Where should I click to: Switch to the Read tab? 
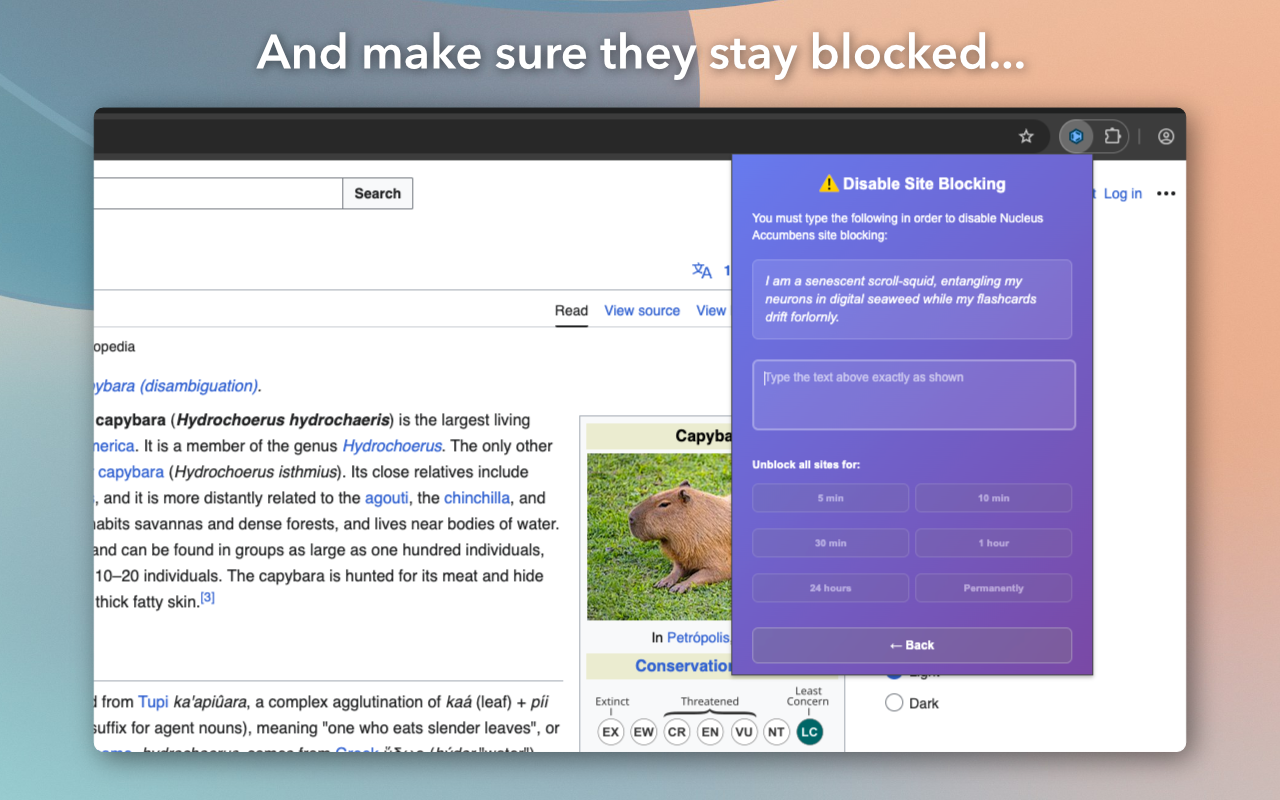(x=571, y=310)
